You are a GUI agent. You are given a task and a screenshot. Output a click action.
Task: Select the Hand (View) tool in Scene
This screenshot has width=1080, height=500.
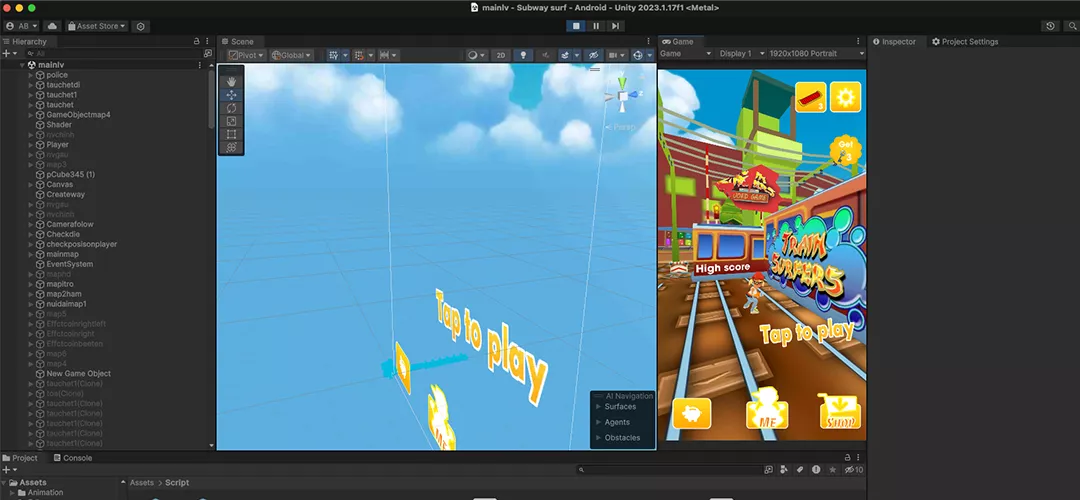(x=231, y=81)
